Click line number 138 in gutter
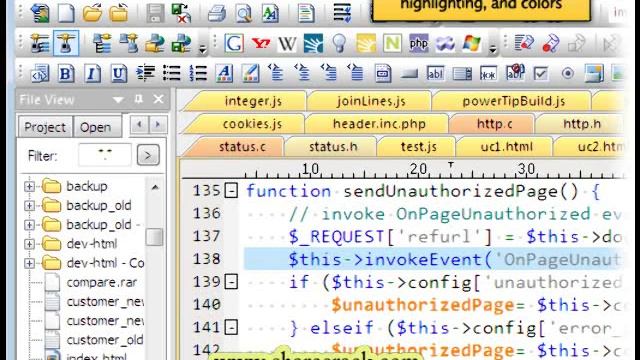Image resolution: width=640 pixels, height=360 pixels. pos(207,259)
